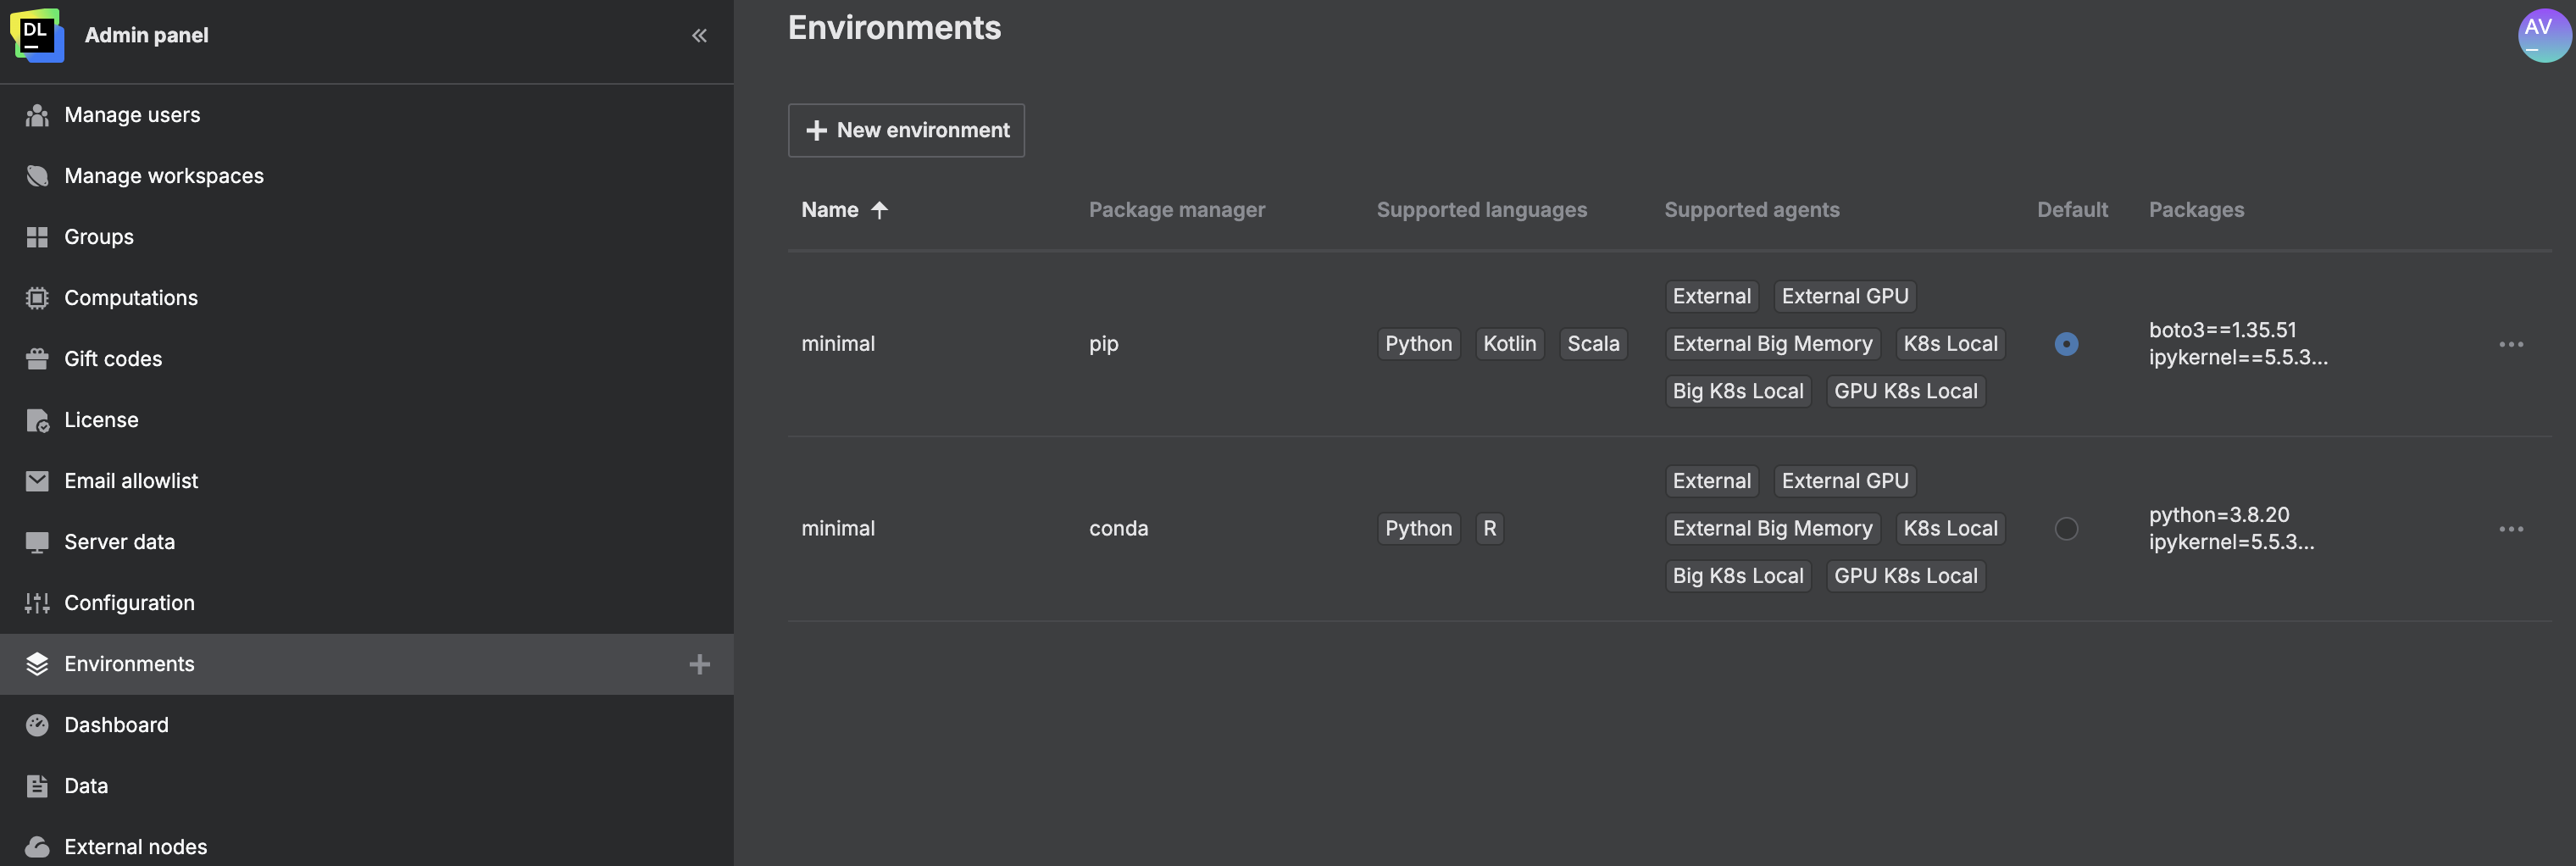Open the Configuration settings icon
This screenshot has width=2576, height=866.
tap(37, 602)
